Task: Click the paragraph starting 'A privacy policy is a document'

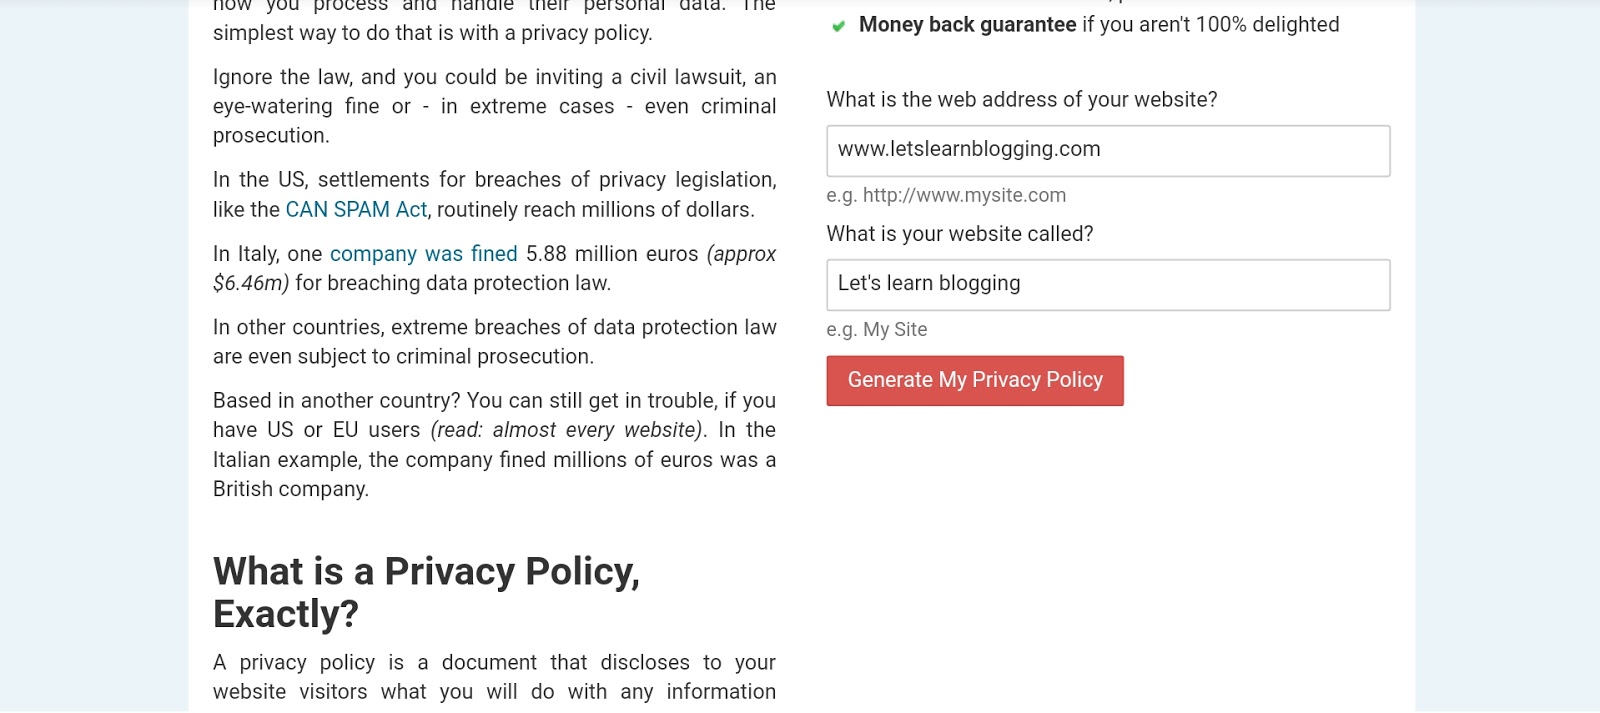Action: point(494,678)
